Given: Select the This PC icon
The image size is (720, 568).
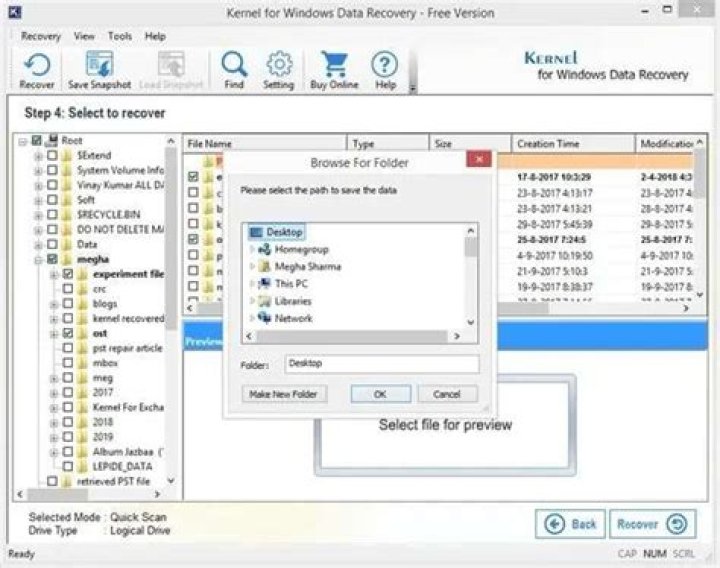Looking at the screenshot, I should coord(264,284).
